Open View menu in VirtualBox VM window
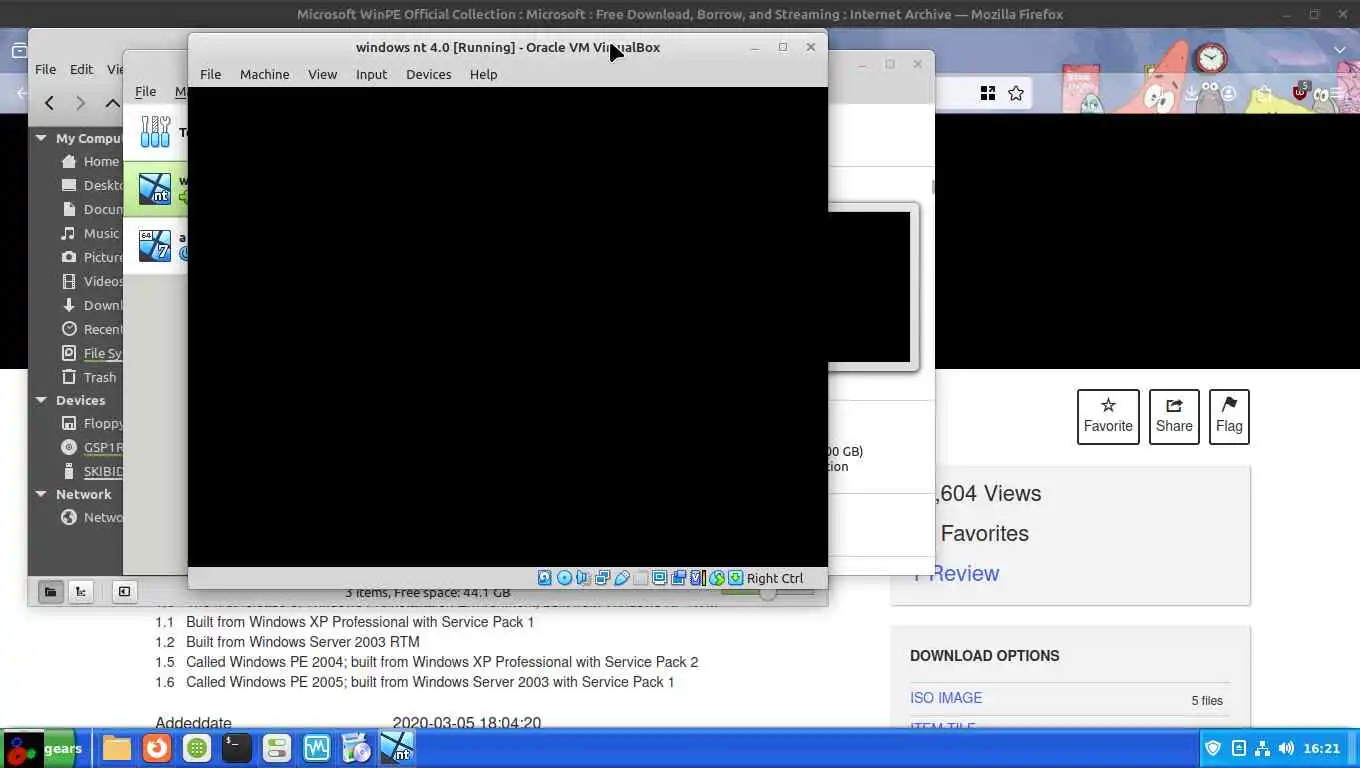Screen dimensions: 1360x768 click(x=322, y=74)
